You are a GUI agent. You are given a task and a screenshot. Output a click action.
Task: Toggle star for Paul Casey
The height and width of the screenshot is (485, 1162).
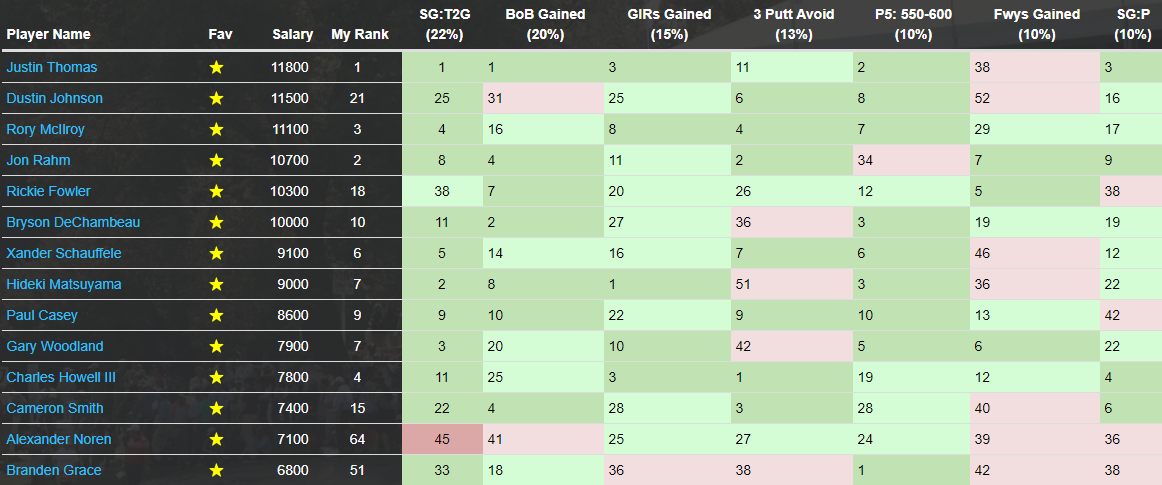click(216, 316)
